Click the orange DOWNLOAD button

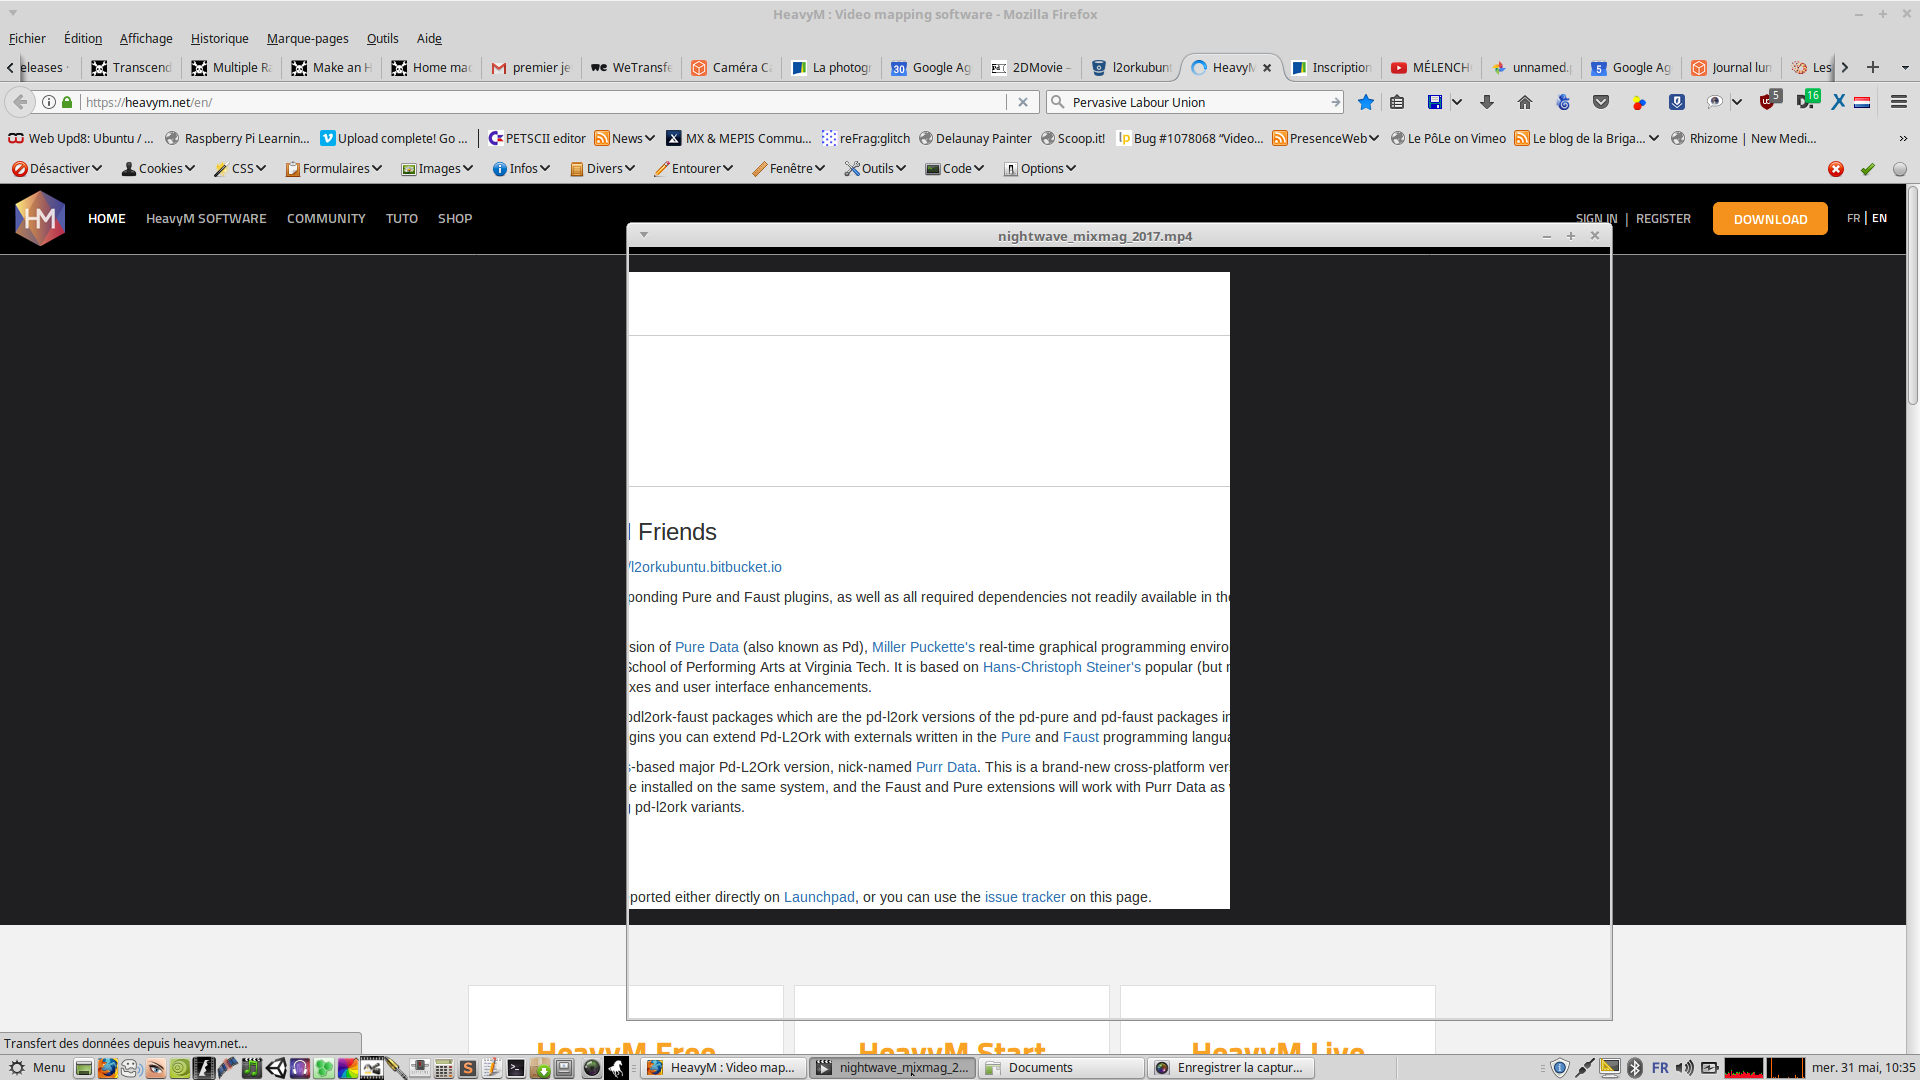(x=1770, y=219)
